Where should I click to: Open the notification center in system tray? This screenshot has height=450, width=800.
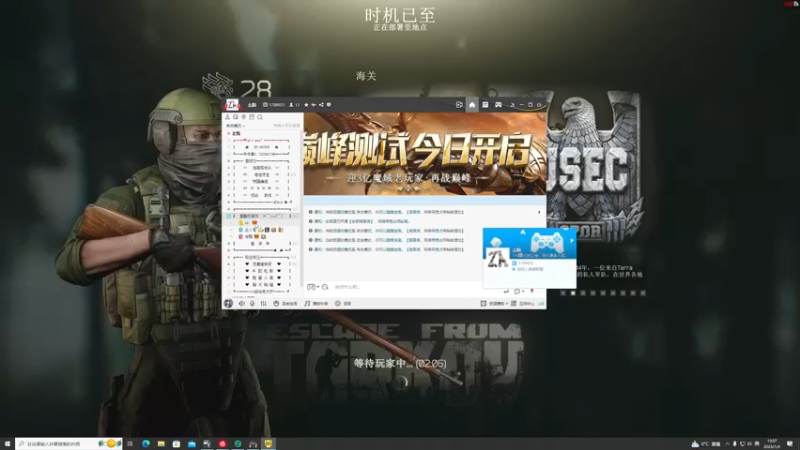click(x=790, y=444)
